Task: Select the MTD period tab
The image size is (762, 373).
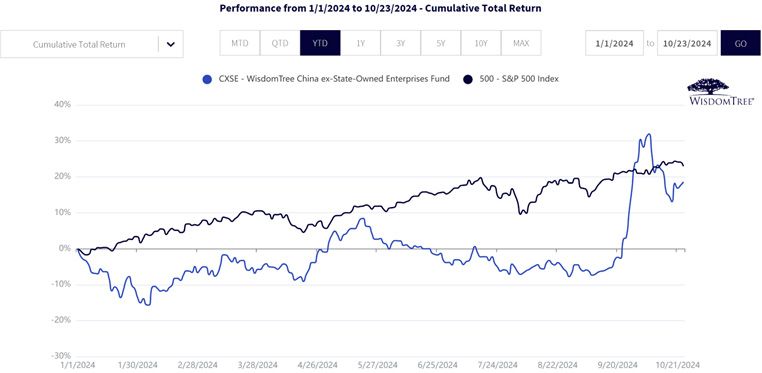Action: click(240, 43)
